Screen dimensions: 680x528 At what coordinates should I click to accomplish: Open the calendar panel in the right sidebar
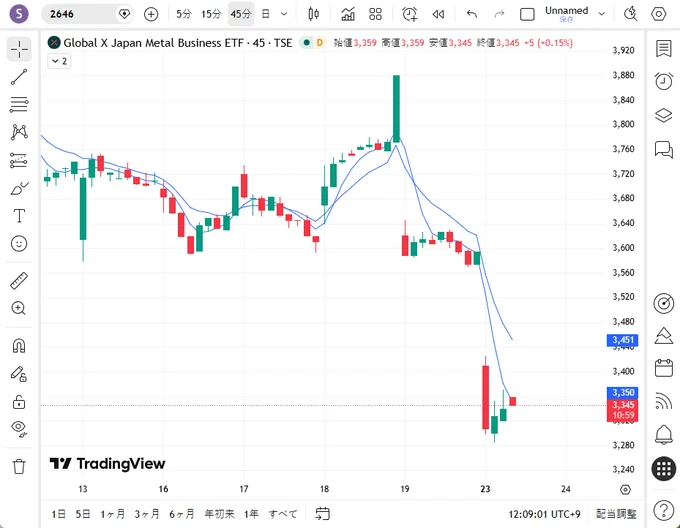click(664, 368)
